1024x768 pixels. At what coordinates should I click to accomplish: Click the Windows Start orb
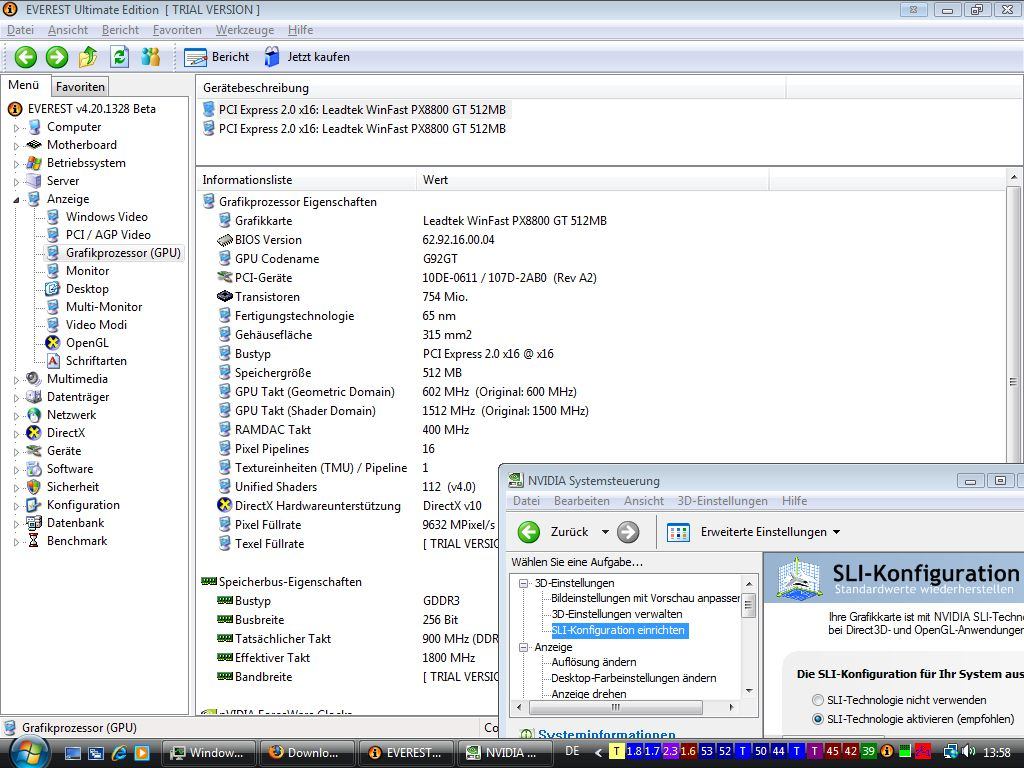[28, 752]
